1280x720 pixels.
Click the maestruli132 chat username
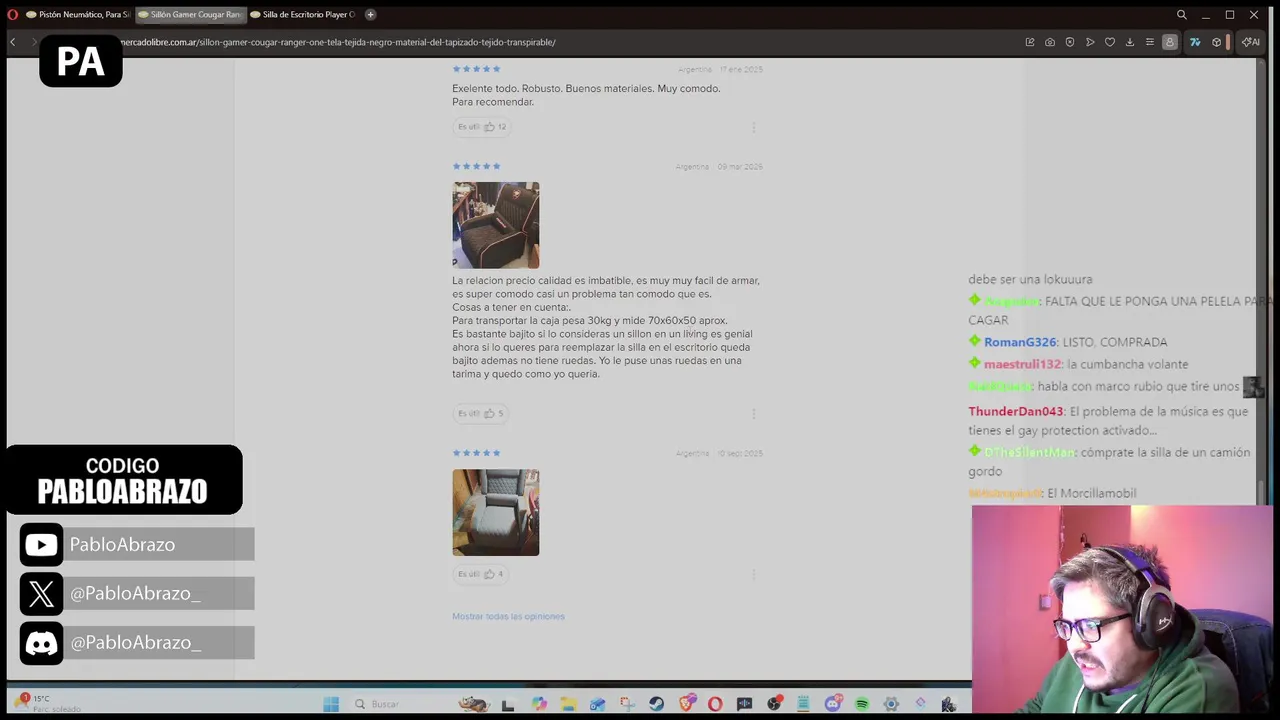click(x=1022, y=364)
